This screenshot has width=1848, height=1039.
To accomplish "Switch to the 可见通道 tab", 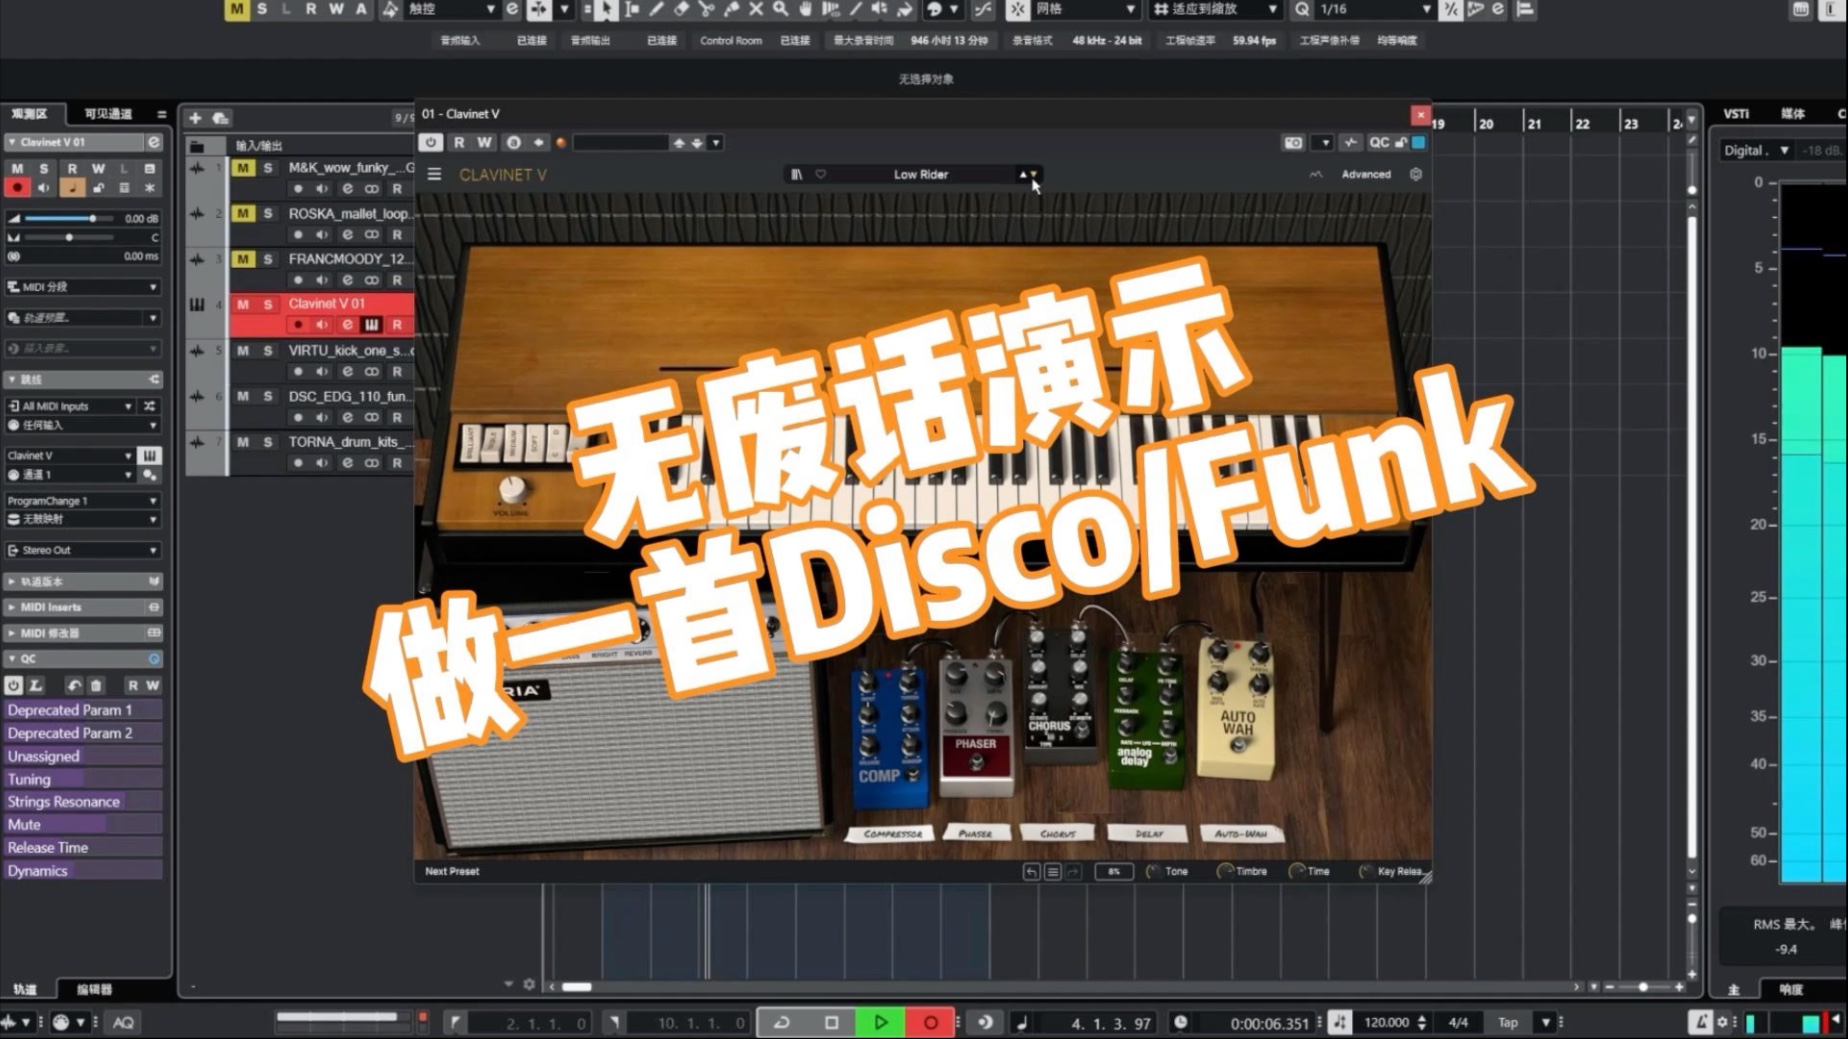I will 108,114.
